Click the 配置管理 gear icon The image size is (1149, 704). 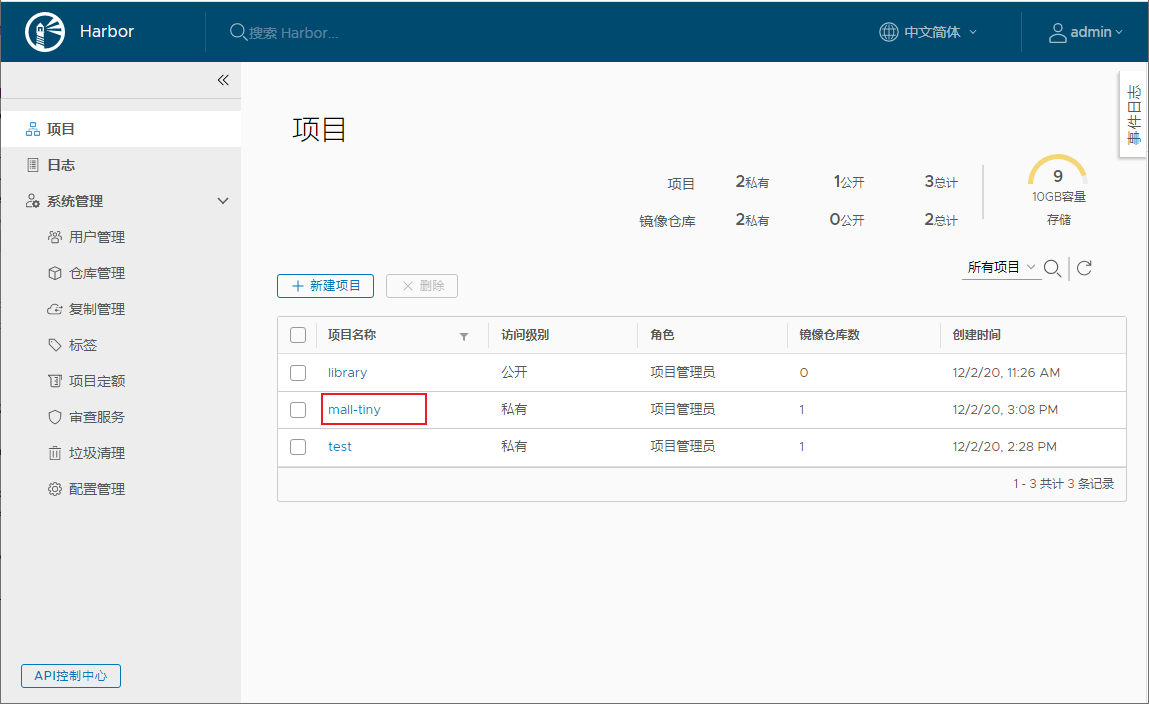point(55,489)
